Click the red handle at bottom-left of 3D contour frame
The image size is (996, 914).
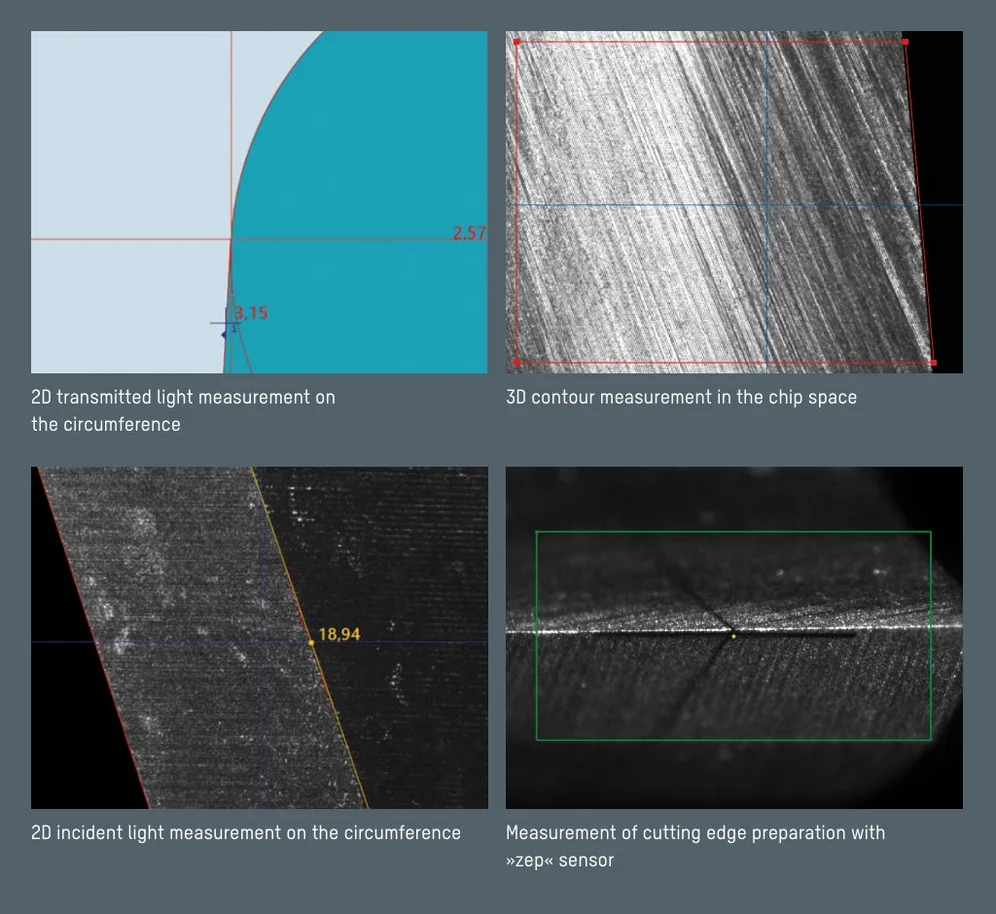point(516,362)
